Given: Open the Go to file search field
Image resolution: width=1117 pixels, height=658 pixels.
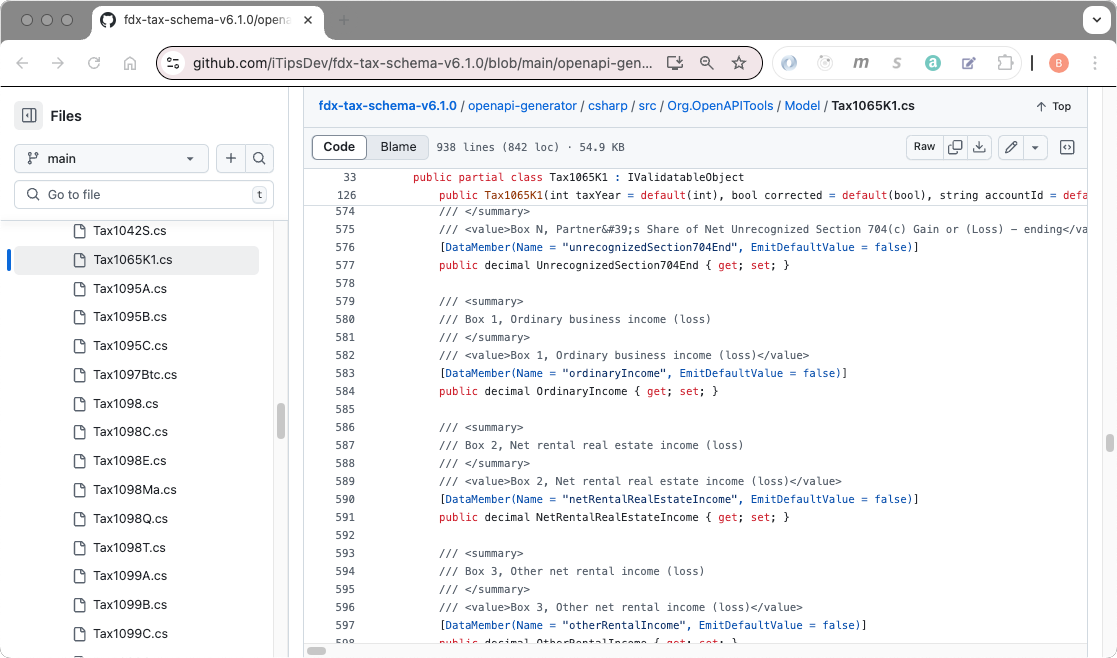Looking at the screenshot, I should [x=138, y=194].
